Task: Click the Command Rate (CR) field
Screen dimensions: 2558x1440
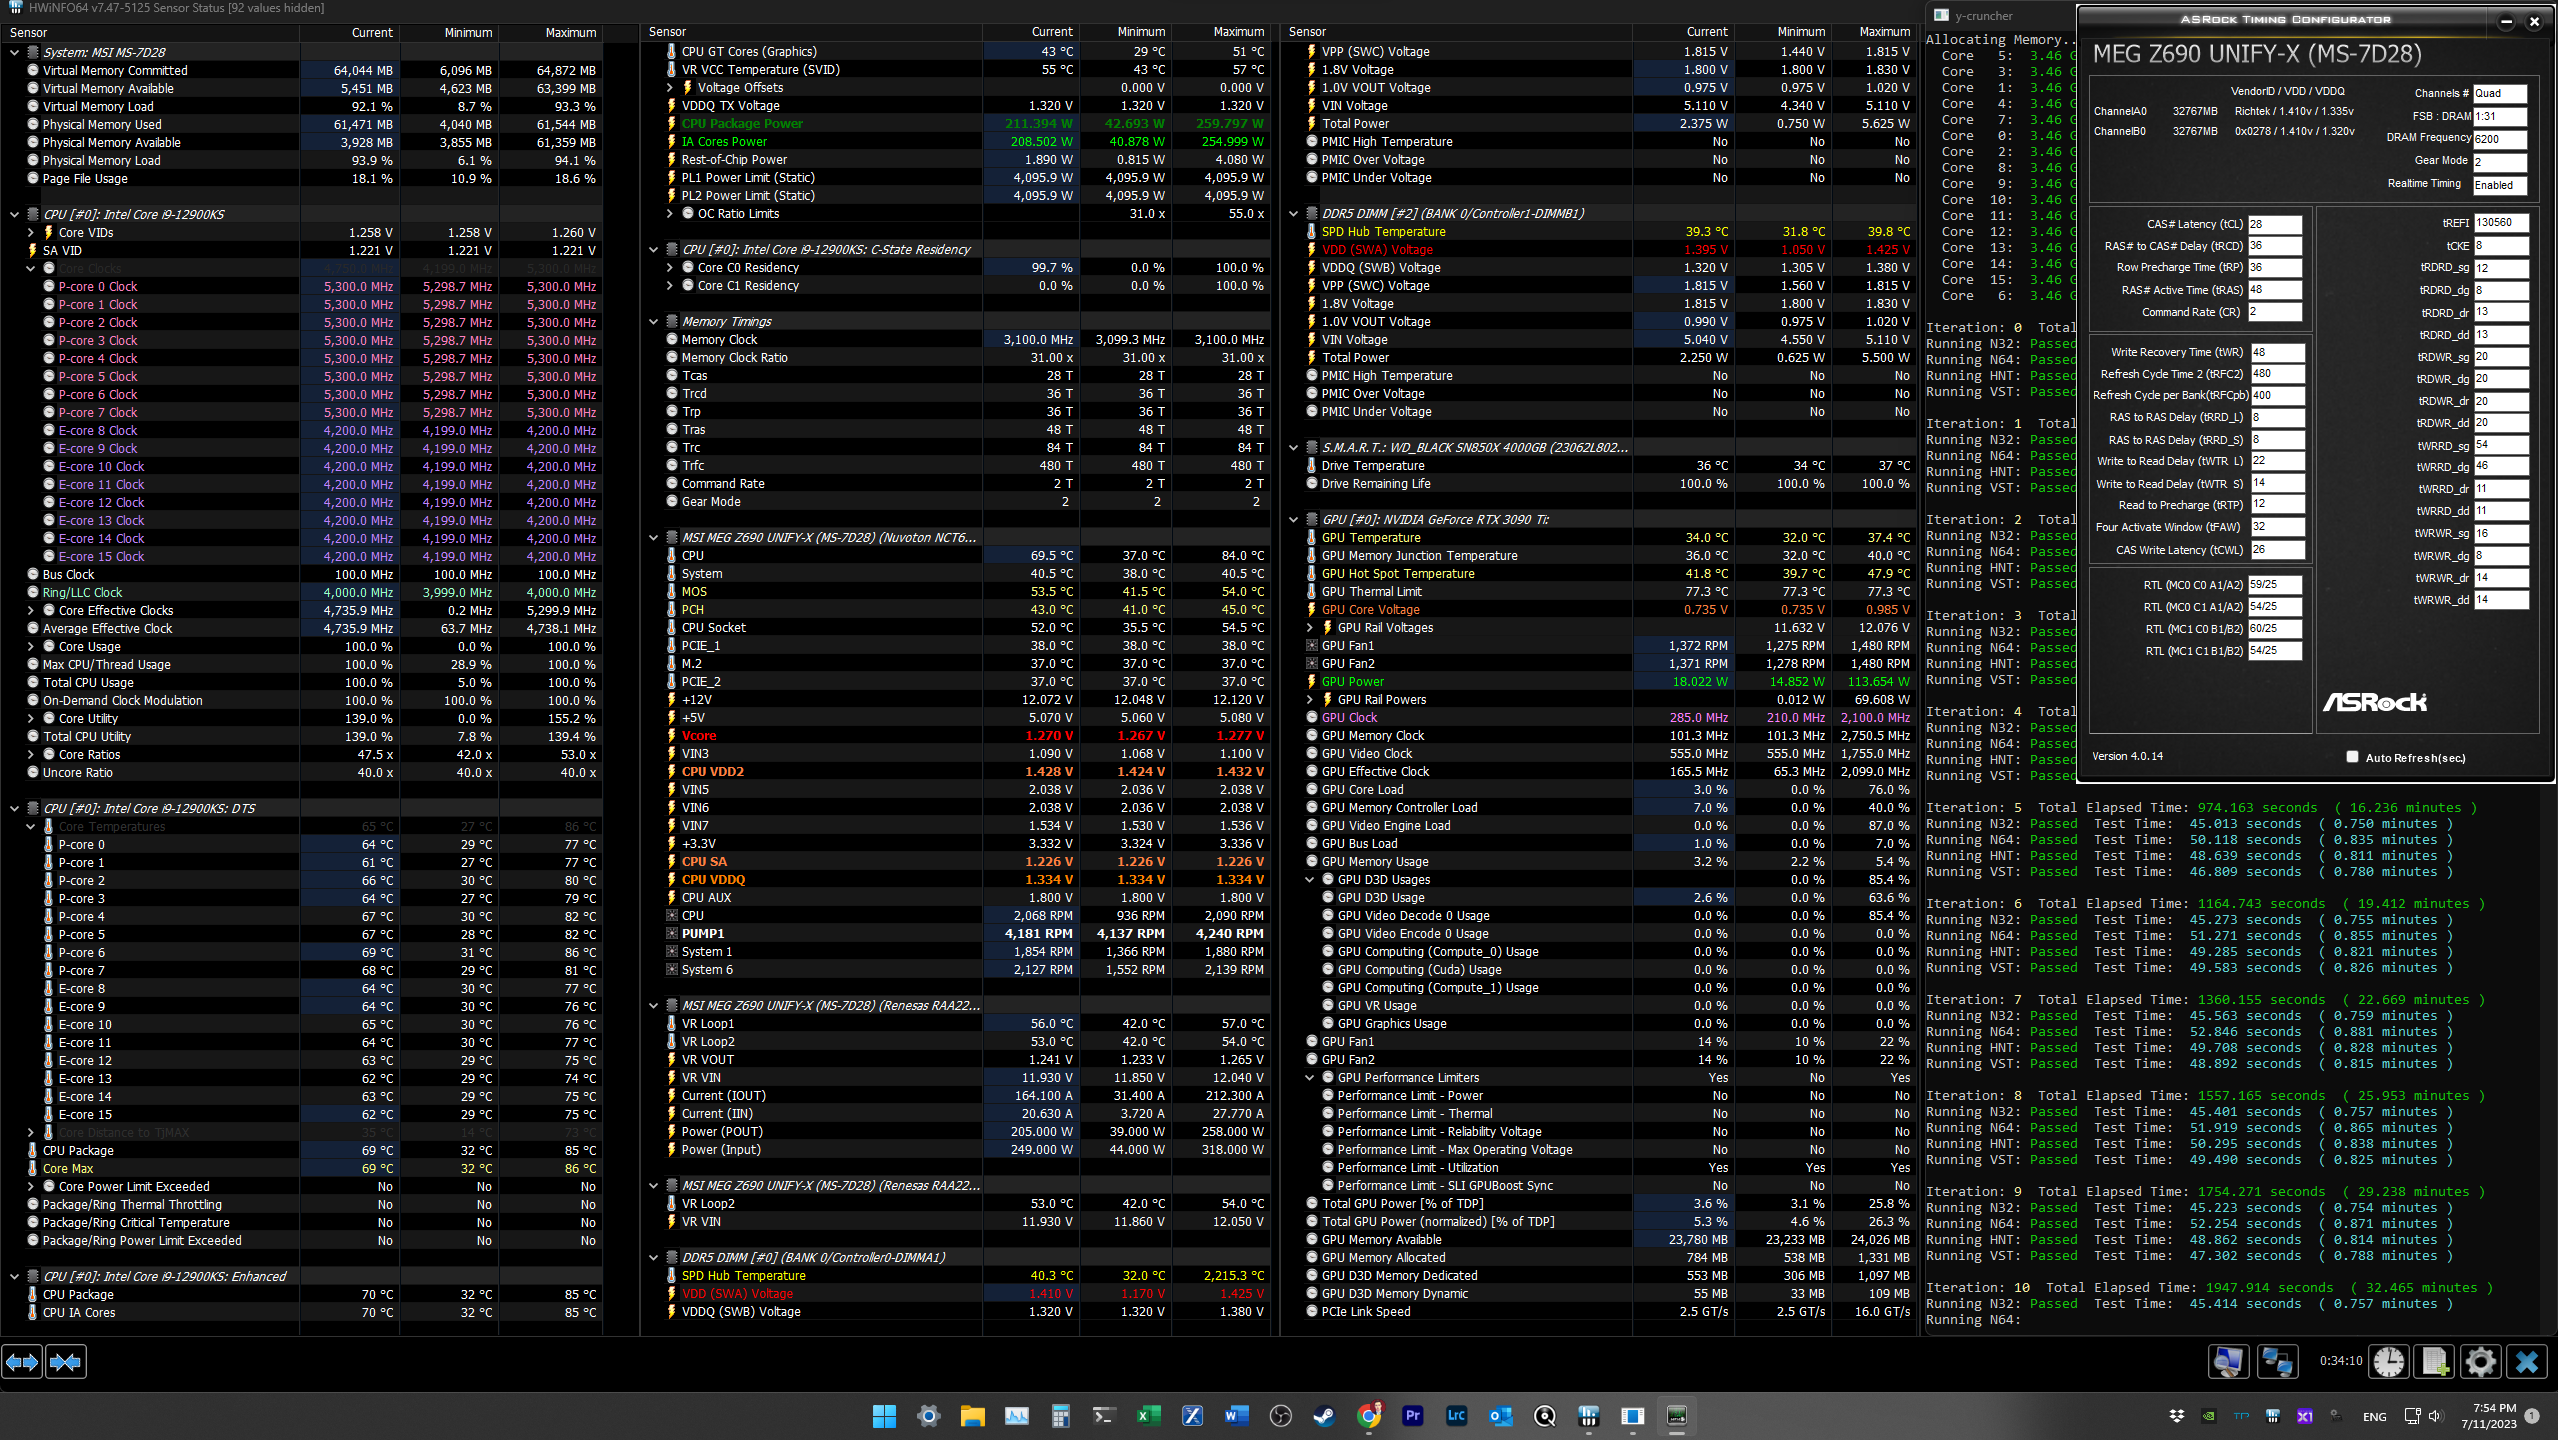Action: pyautogui.click(x=2275, y=312)
